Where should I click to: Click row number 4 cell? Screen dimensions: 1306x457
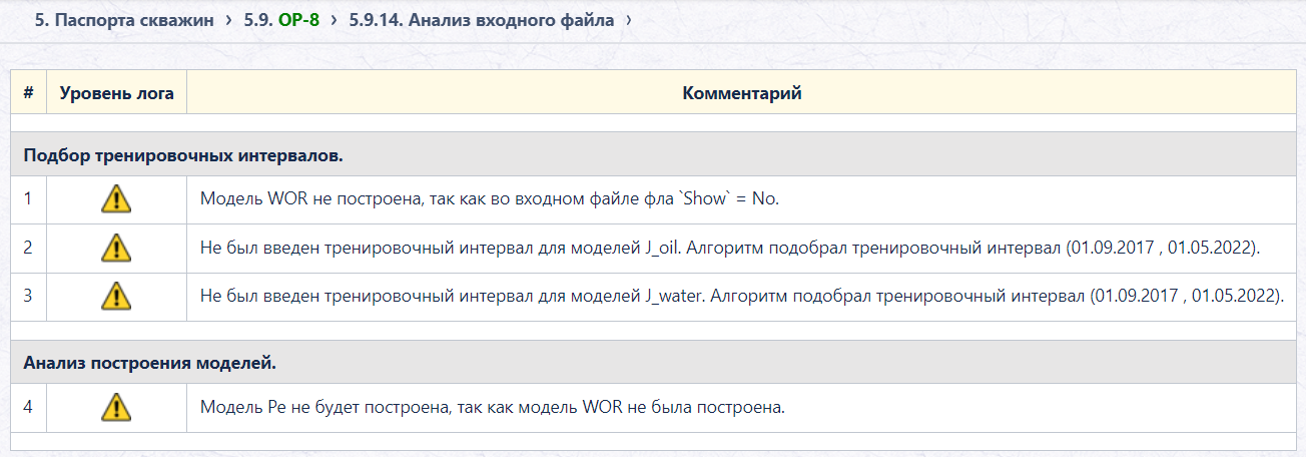(x=29, y=407)
